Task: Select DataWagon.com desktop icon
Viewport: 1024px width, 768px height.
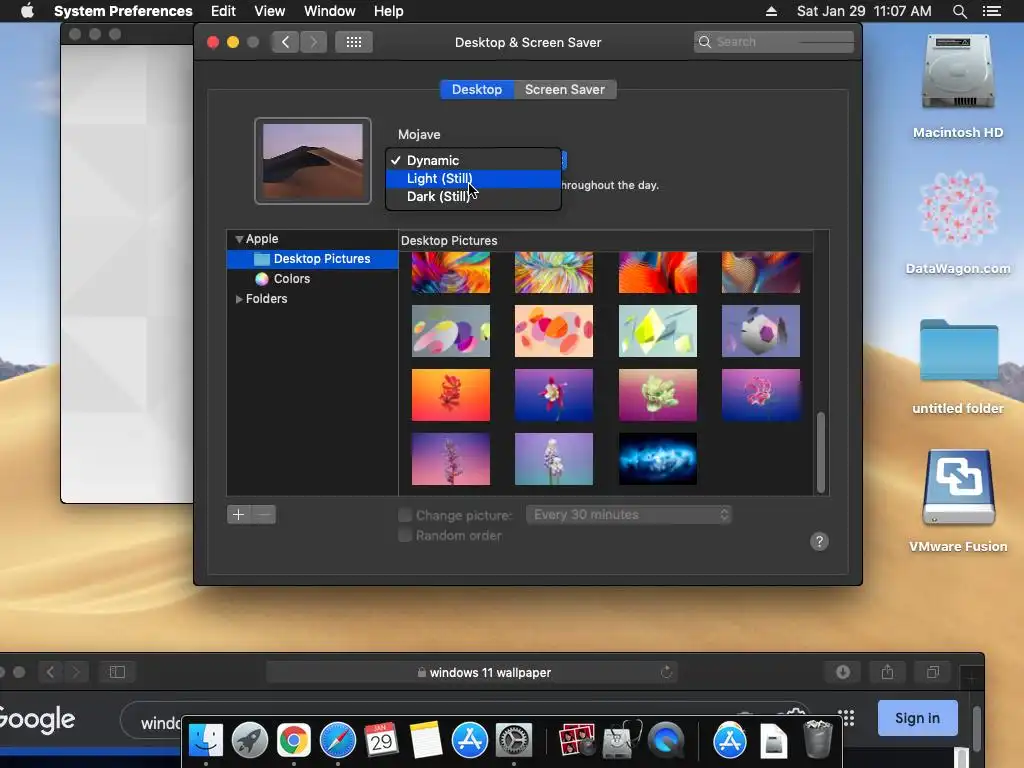Action: [958, 223]
